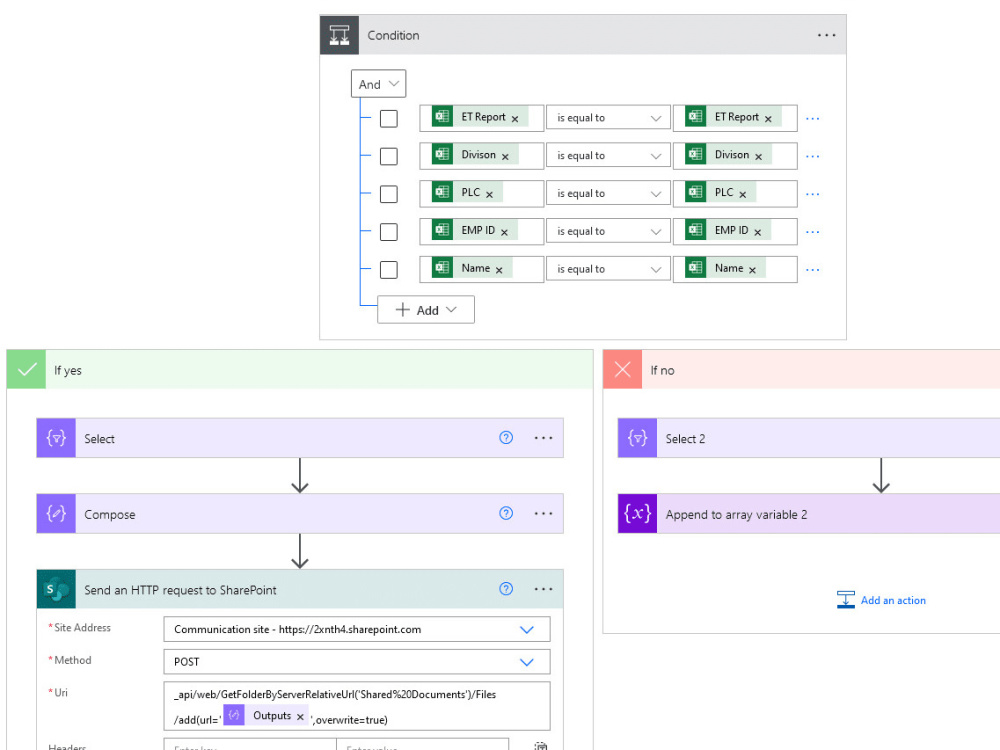The height and width of the screenshot is (750, 1000).
Task: Check the Divison condition row checkbox
Action: click(388, 156)
